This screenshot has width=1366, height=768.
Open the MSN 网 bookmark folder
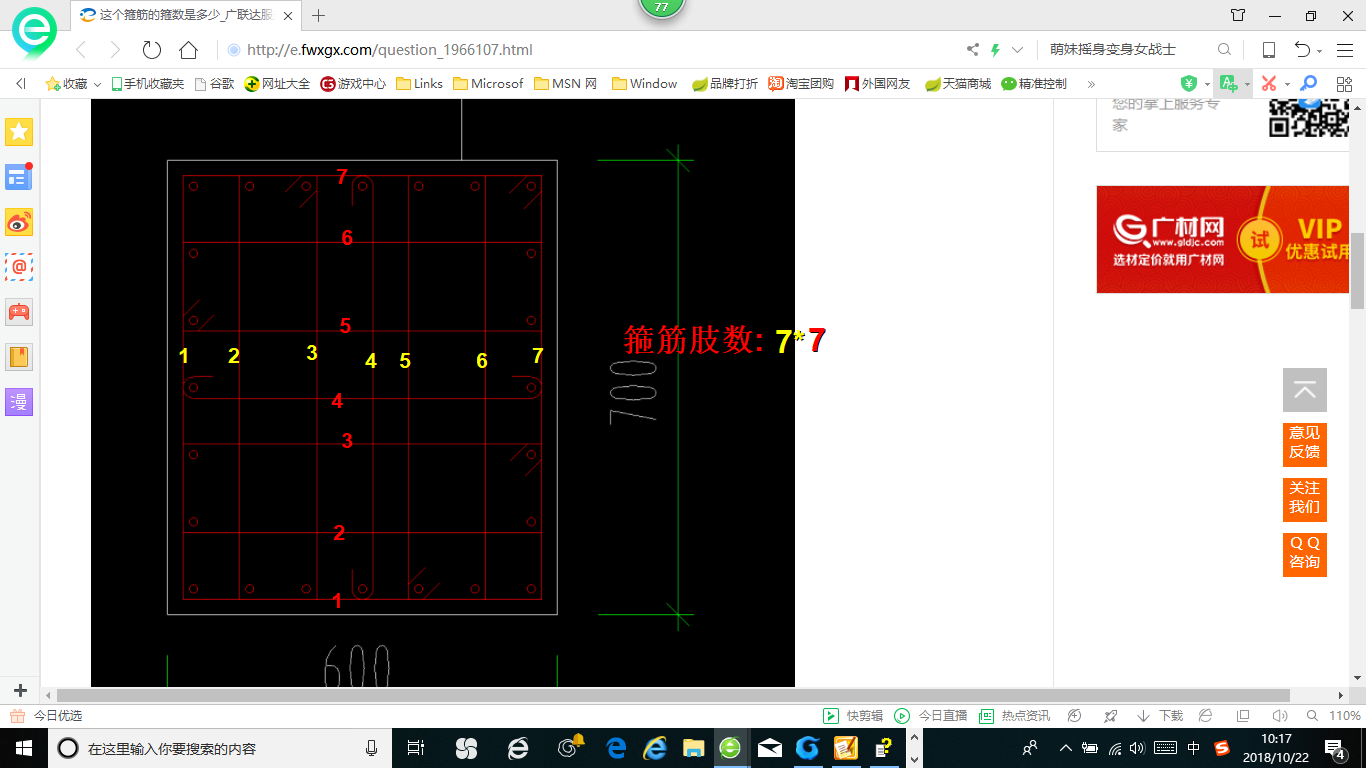pyautogui.click(x=565, y=84)
